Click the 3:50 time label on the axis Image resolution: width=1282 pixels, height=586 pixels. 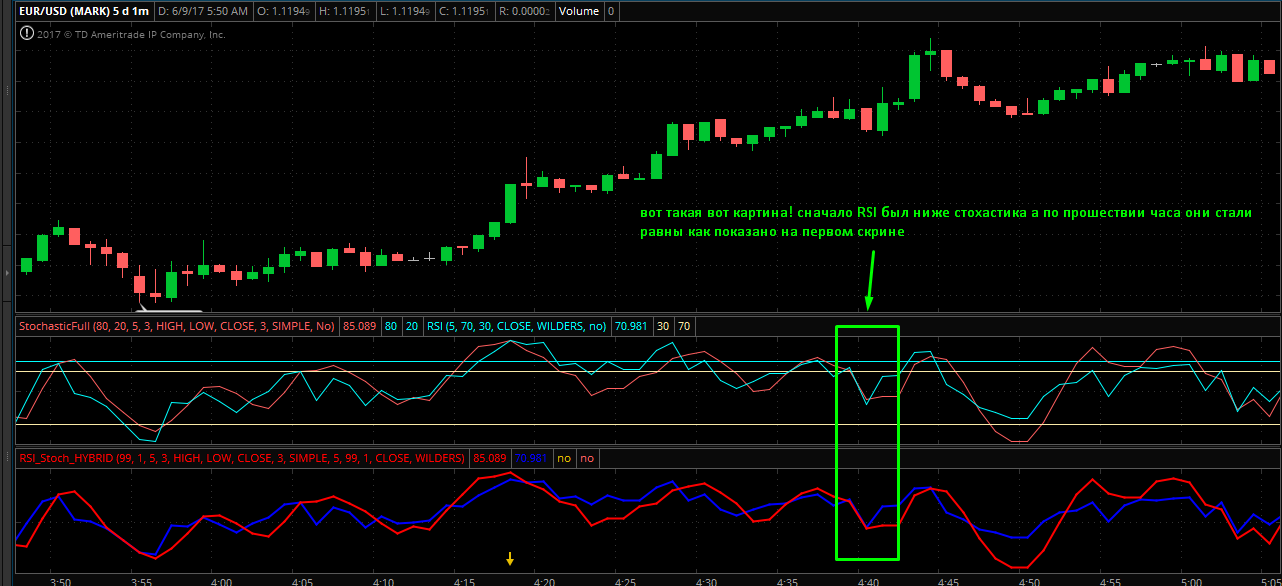[x=60, y=579]
